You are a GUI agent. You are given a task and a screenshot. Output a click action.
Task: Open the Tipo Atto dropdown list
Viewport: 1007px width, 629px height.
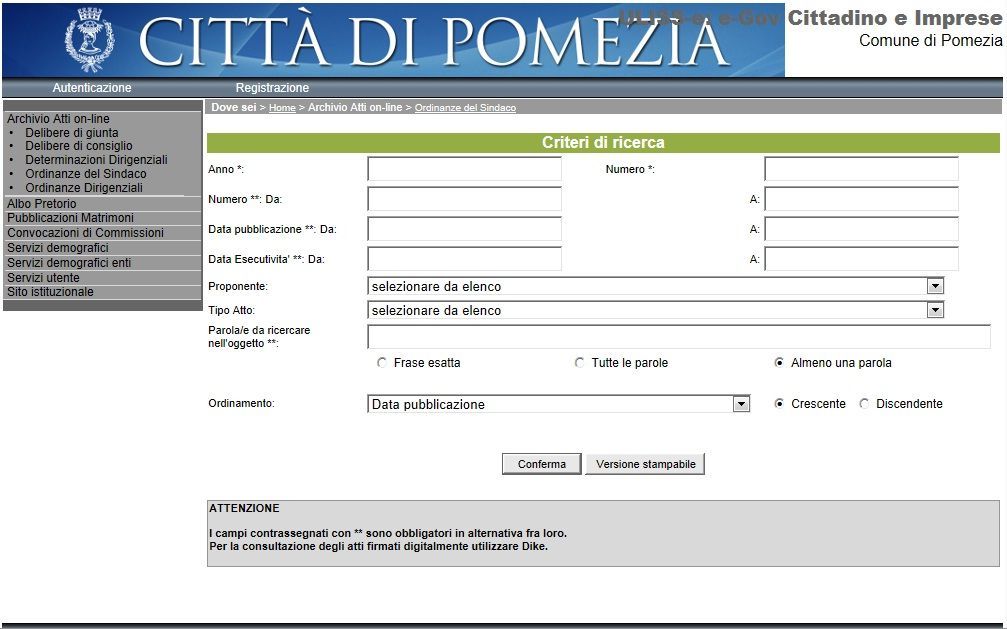[x=656, y=310]
